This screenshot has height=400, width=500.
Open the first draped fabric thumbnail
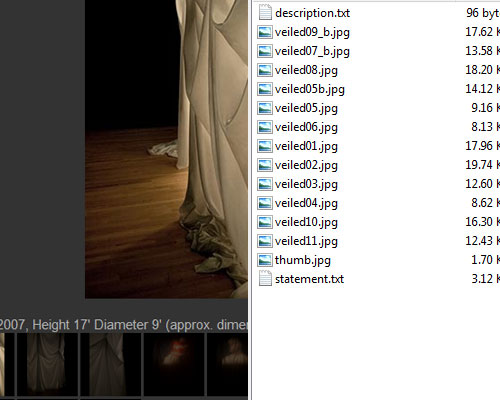47,364
